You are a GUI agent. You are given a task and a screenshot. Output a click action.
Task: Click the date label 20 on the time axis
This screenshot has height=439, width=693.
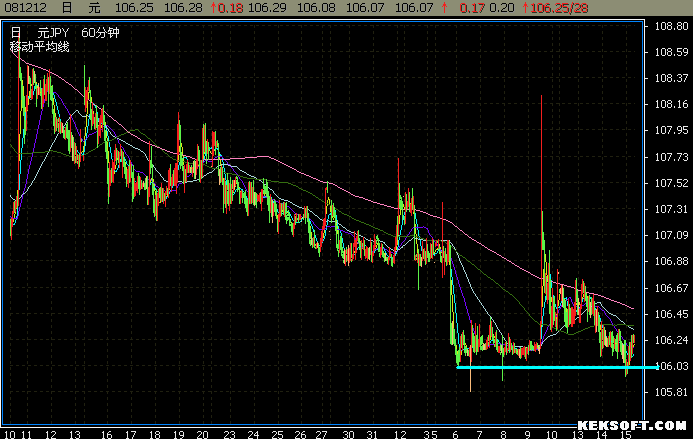202,434
